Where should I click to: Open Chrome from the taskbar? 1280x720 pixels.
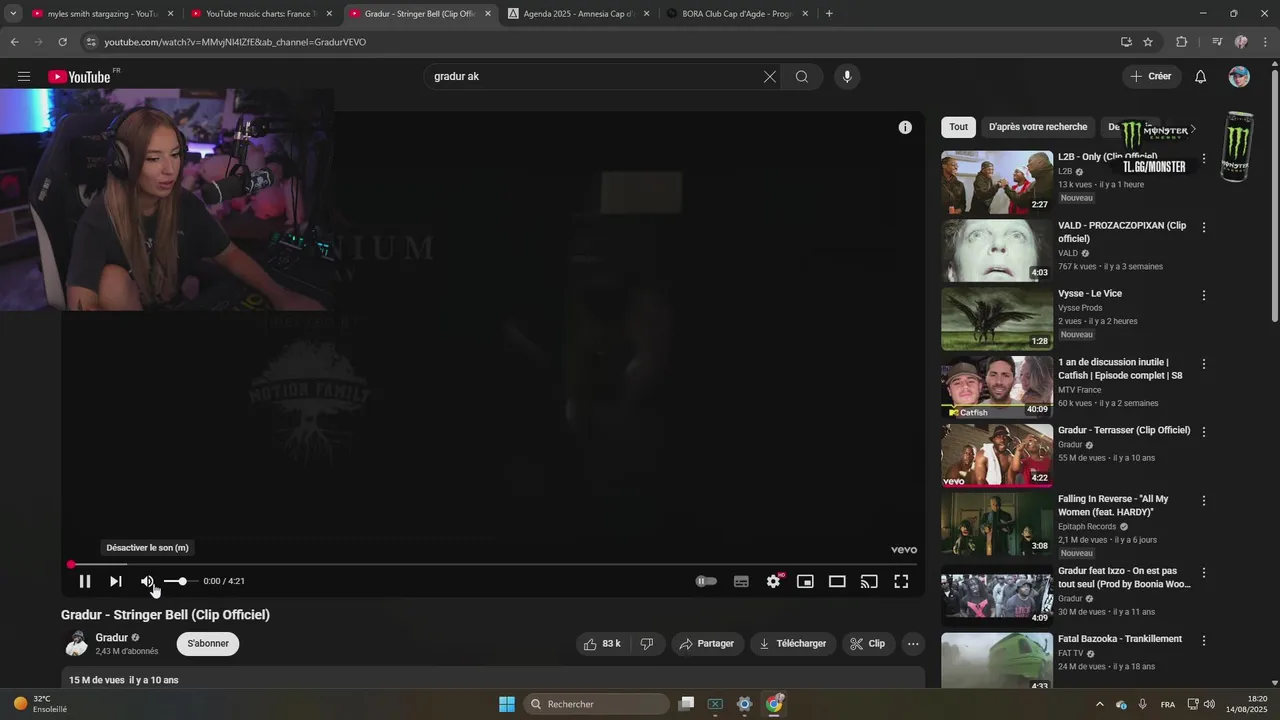tap(774, 704)
